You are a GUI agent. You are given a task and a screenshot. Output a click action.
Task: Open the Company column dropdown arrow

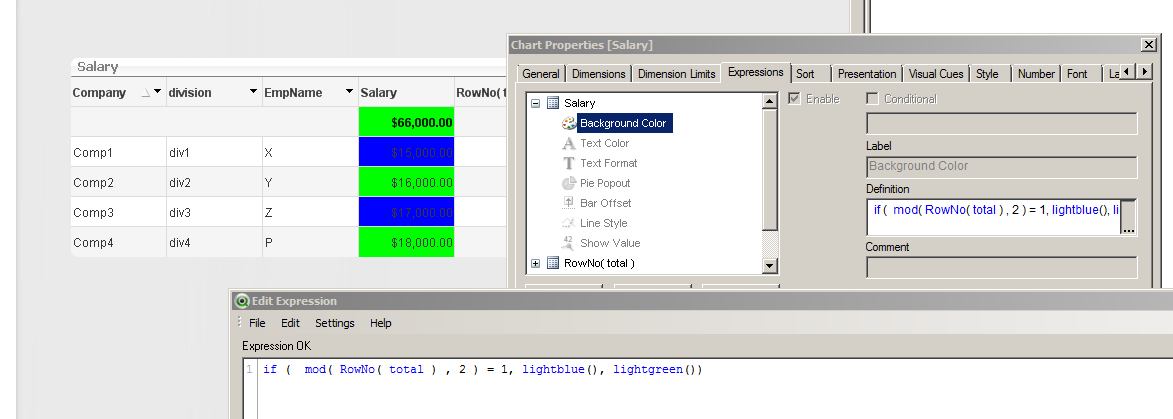pyautogui.click(x=157, y=92)
